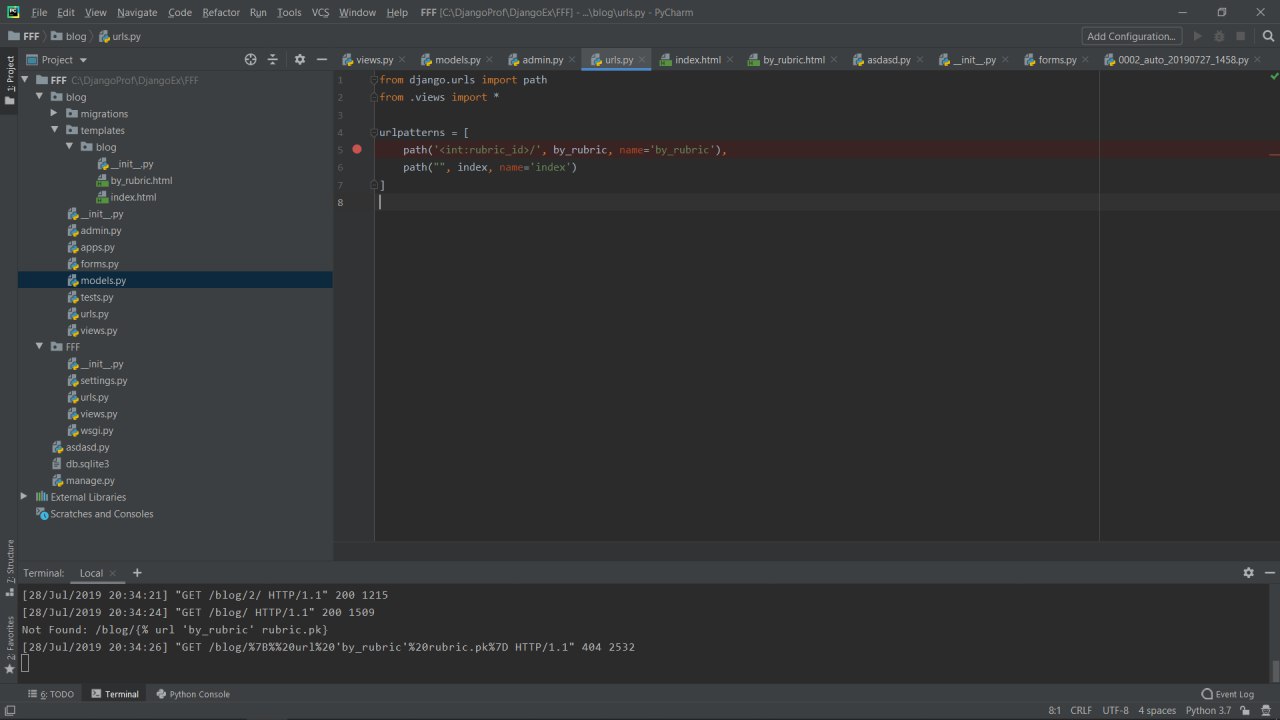The height and width of the screenshot is (720, 1280).
Task: Open the Navigate menu
Action: click(136, 12)
